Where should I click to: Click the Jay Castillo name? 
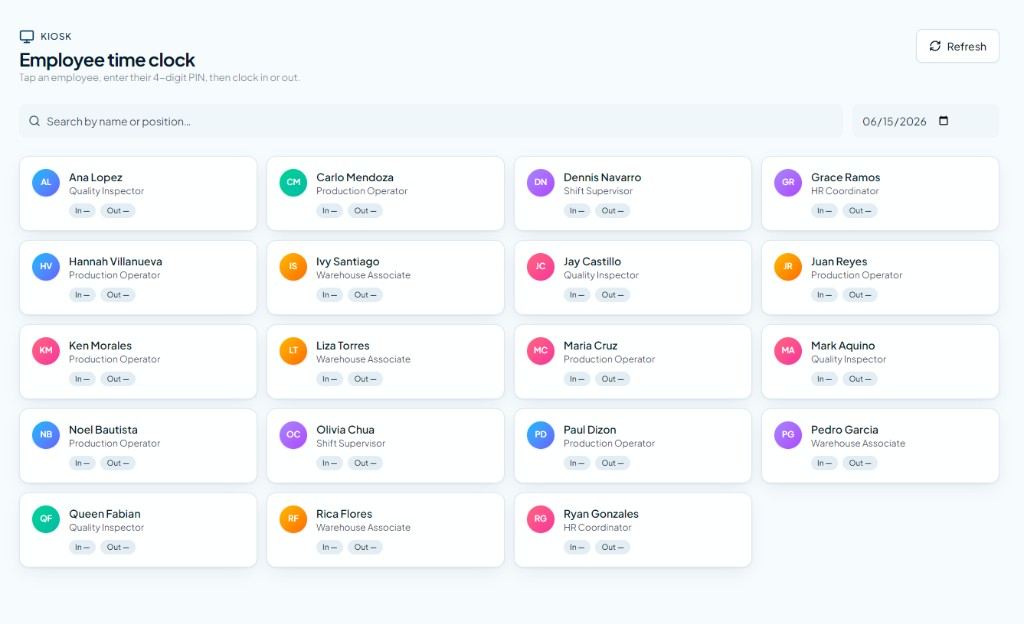[592, 262]
